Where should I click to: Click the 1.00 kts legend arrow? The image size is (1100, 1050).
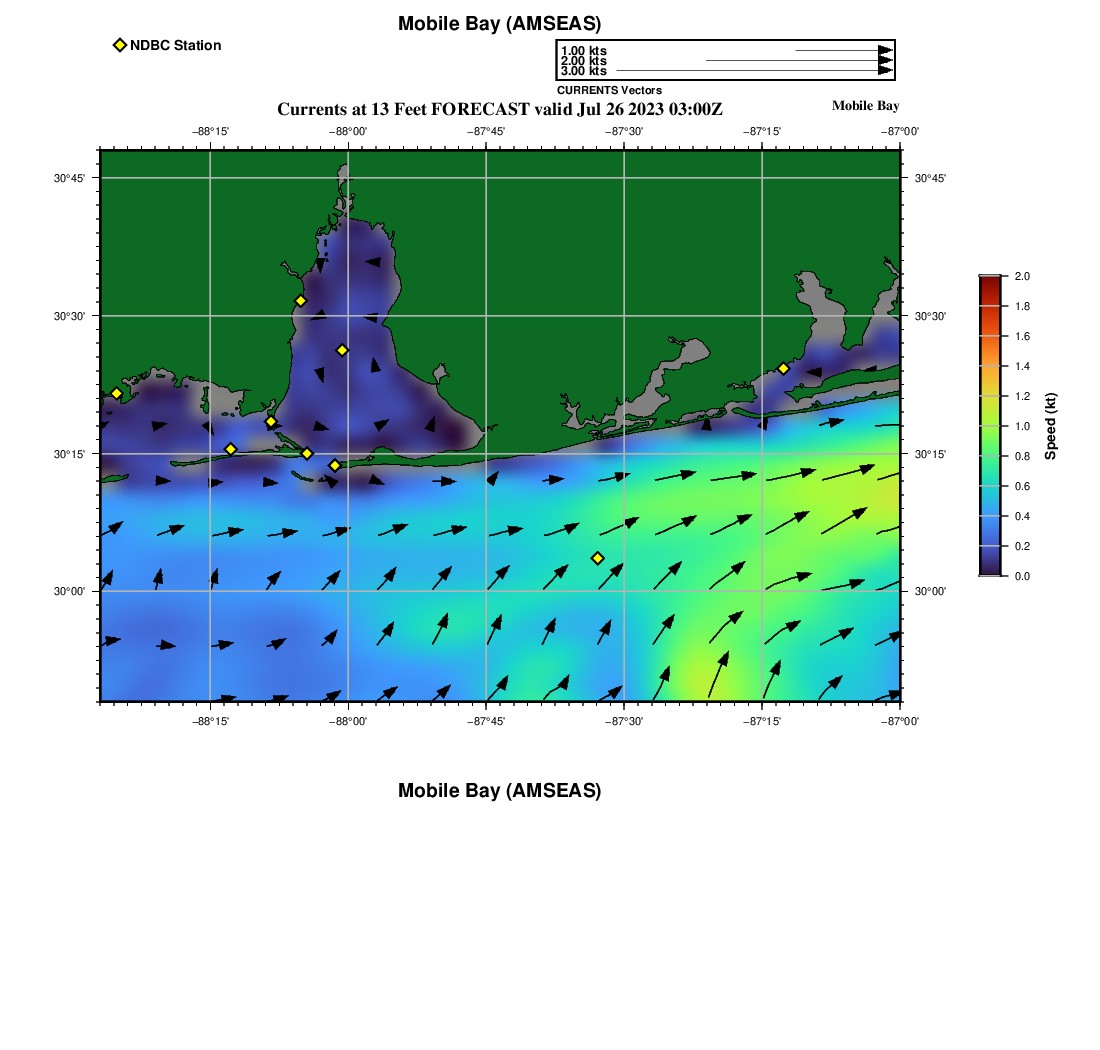pyautogui.click(x=842, y=50)
